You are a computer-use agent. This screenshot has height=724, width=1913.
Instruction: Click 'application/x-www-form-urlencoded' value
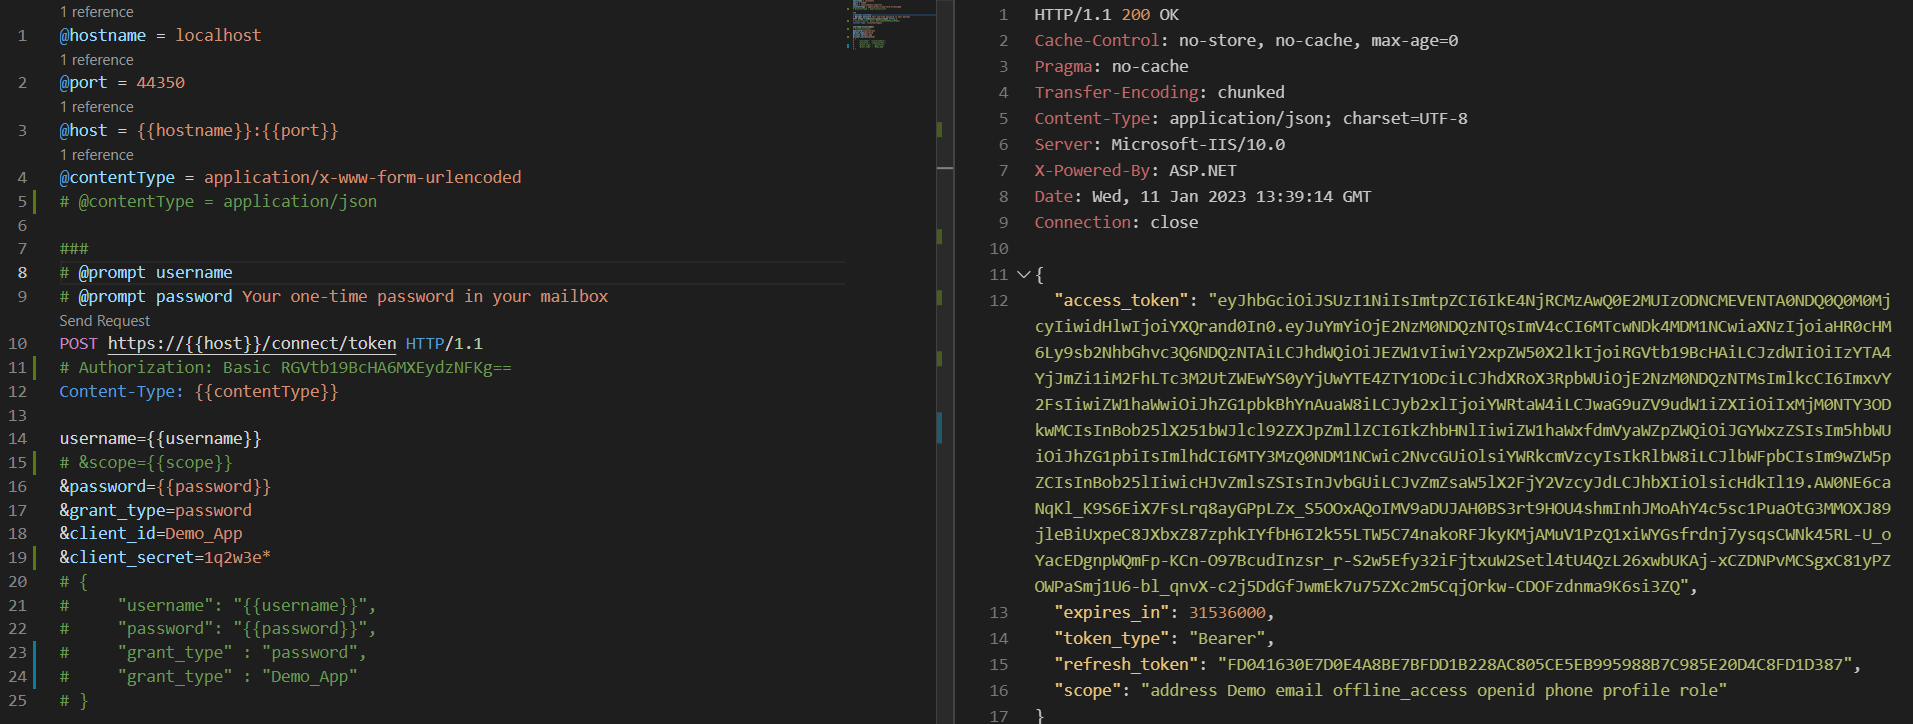[x=362, y=177]
